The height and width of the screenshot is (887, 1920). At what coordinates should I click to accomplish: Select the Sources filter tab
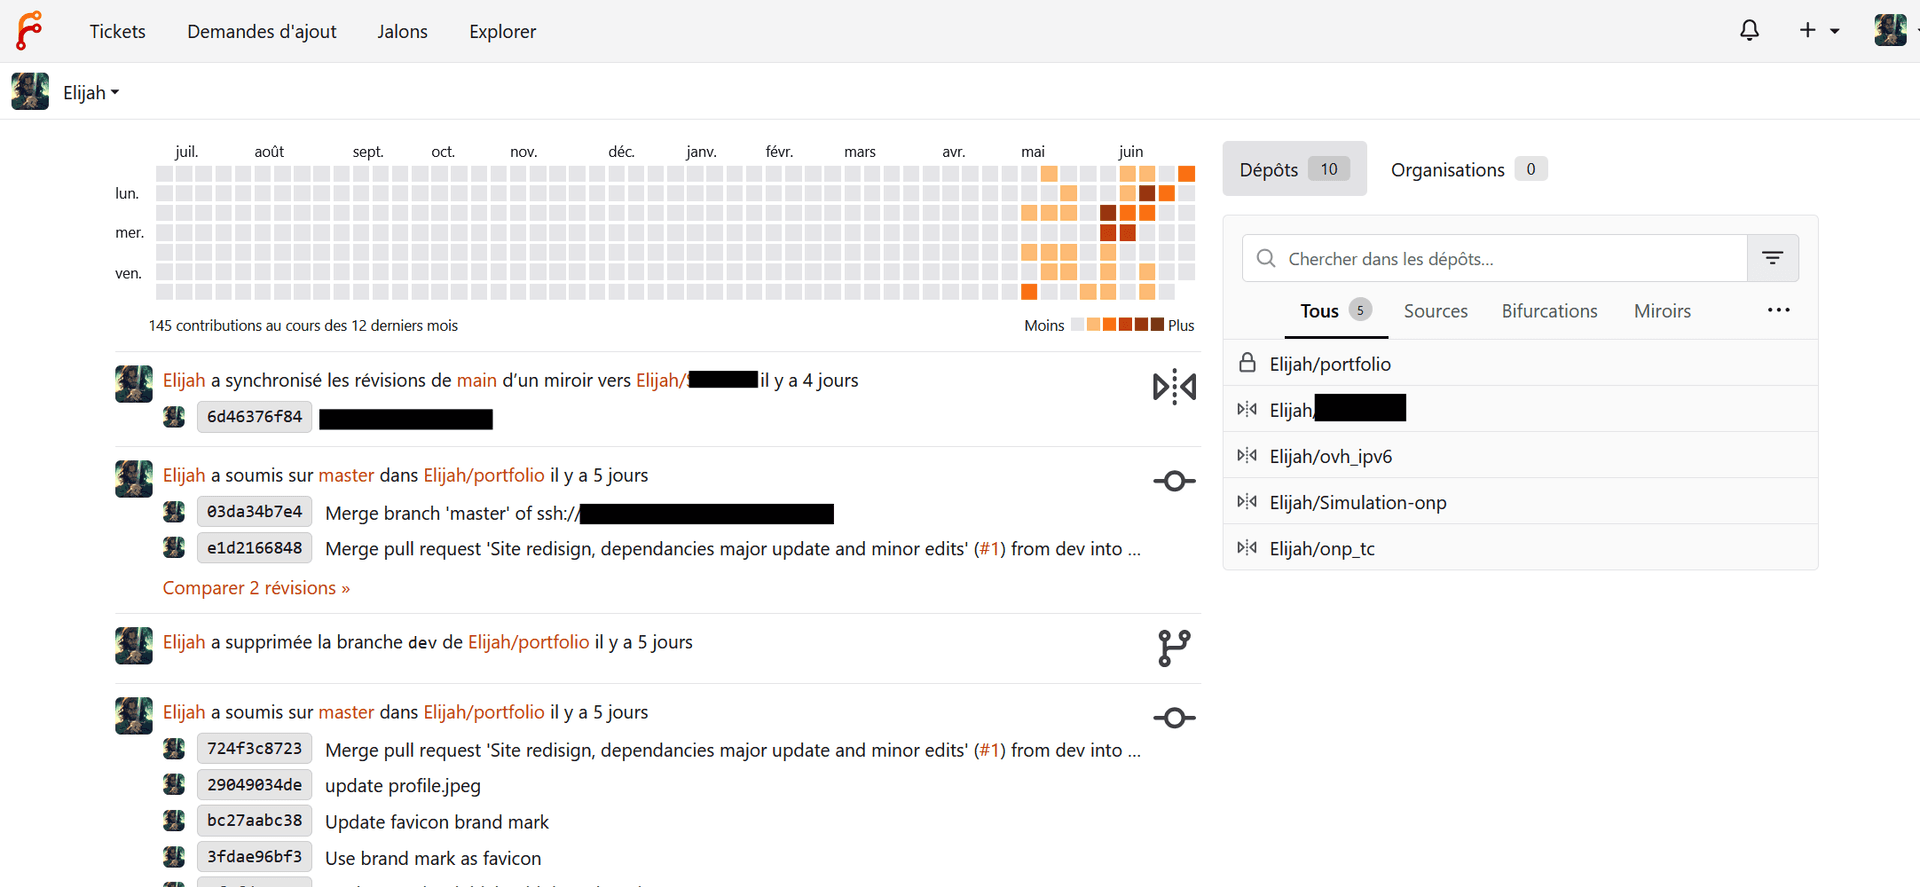click(x=1435, y=311)
